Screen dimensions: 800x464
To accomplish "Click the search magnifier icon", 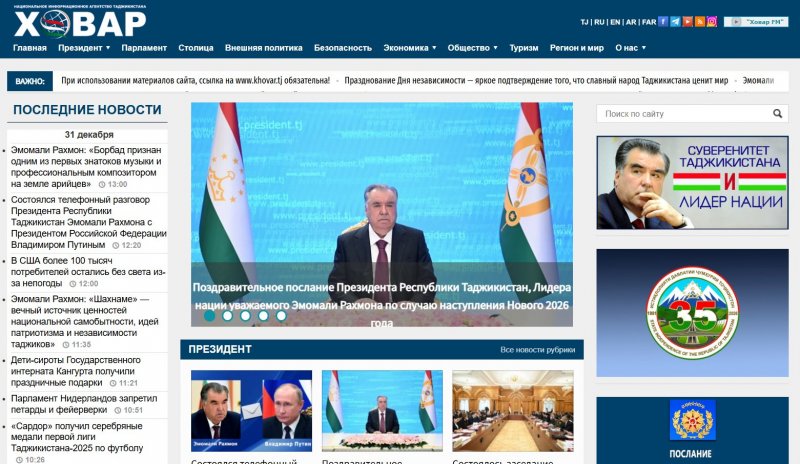I will 775,114.
